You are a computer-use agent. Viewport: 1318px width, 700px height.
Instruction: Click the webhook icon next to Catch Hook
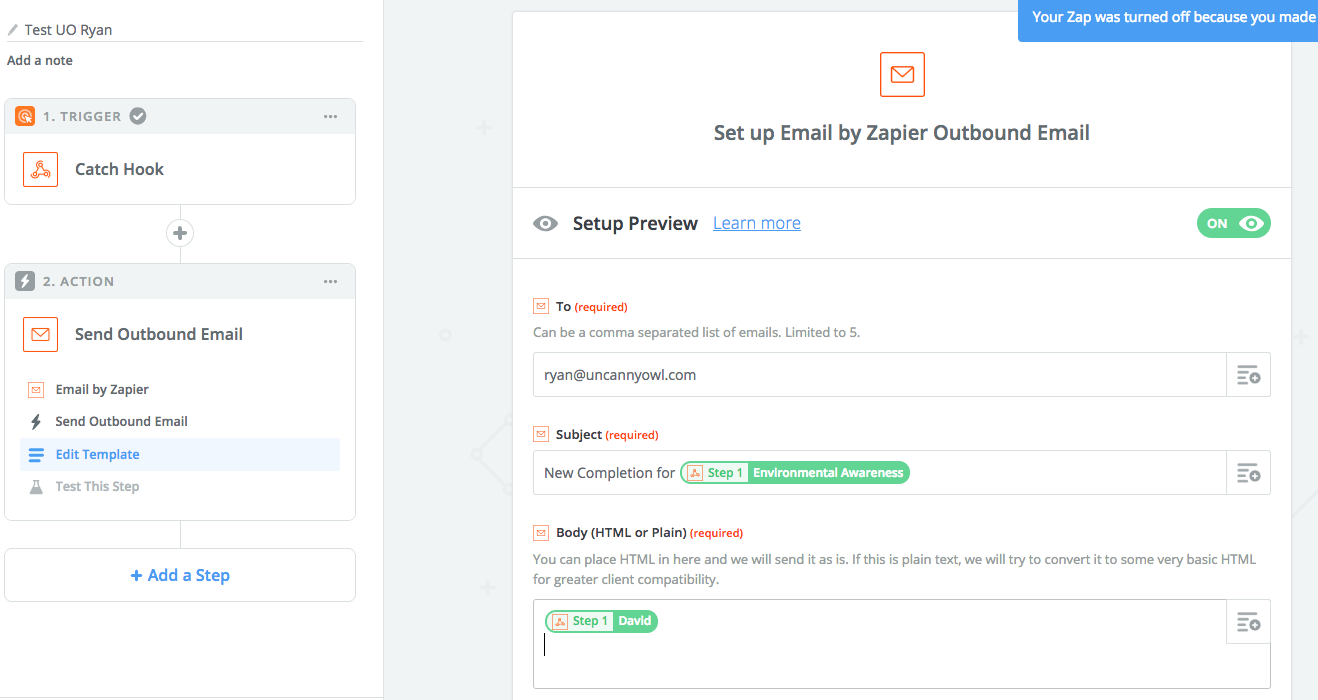point(40,169)
